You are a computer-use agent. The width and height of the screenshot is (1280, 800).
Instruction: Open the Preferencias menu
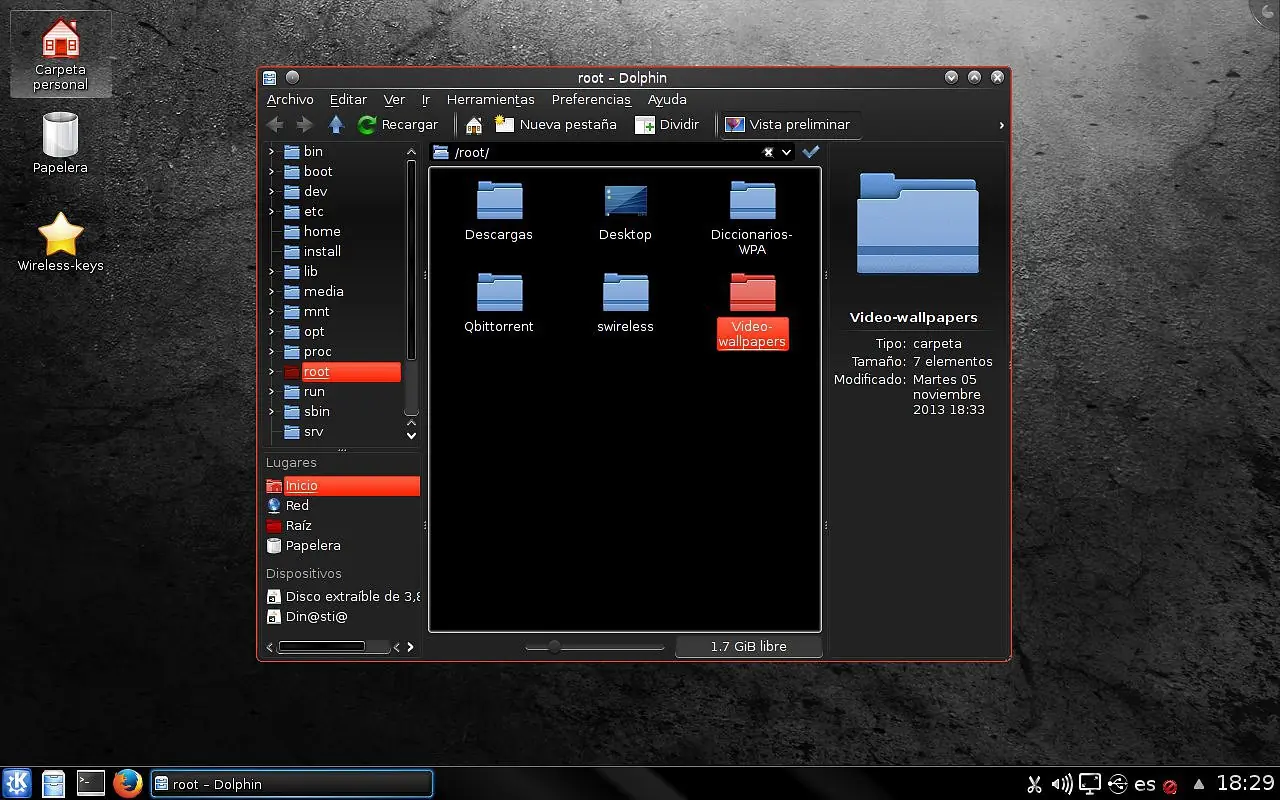coord(592,100)
